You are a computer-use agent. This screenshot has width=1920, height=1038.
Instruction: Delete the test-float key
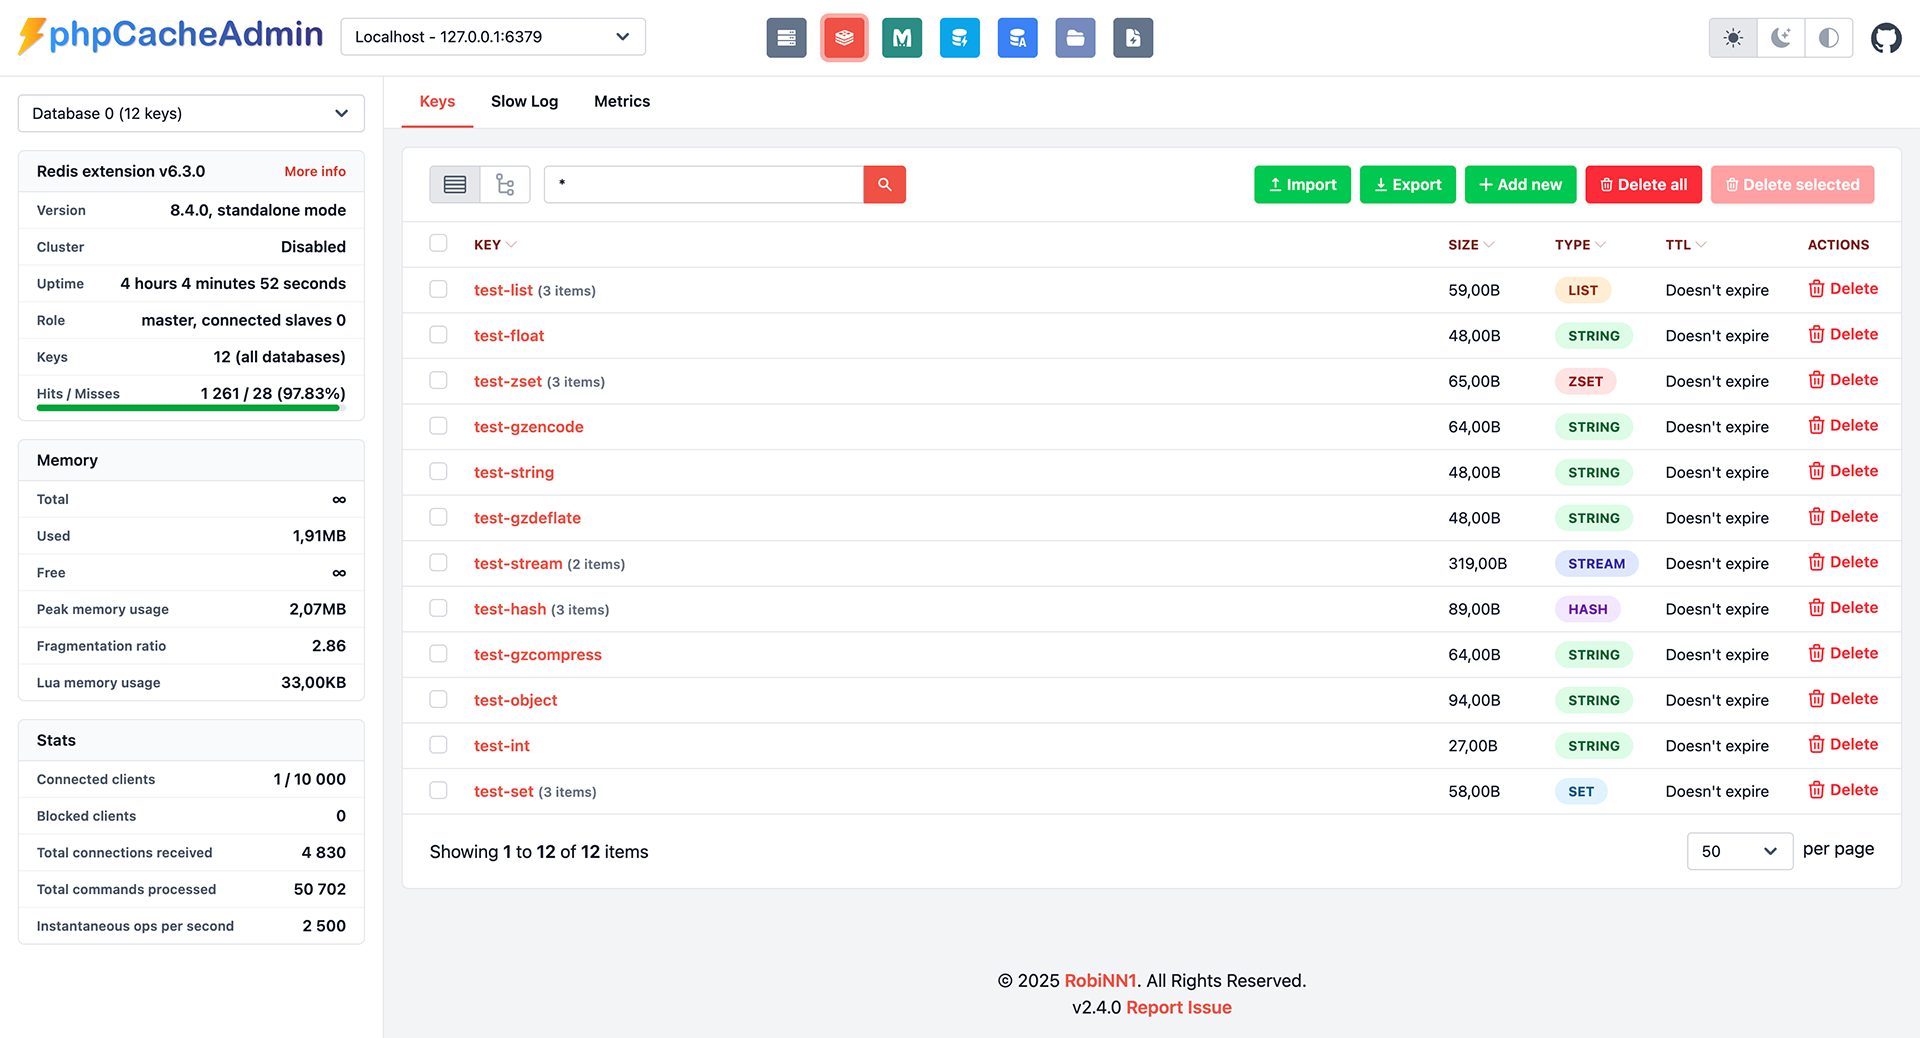(1843, 335)
